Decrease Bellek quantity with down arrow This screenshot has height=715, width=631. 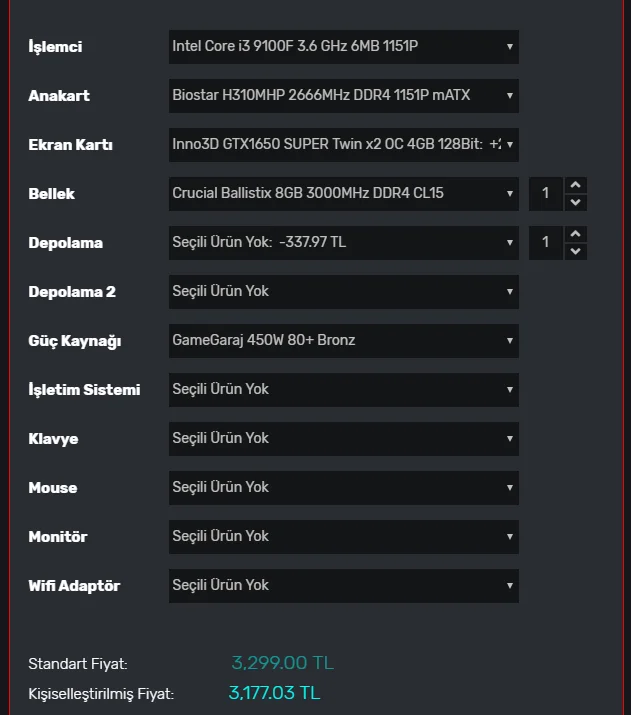575,202
